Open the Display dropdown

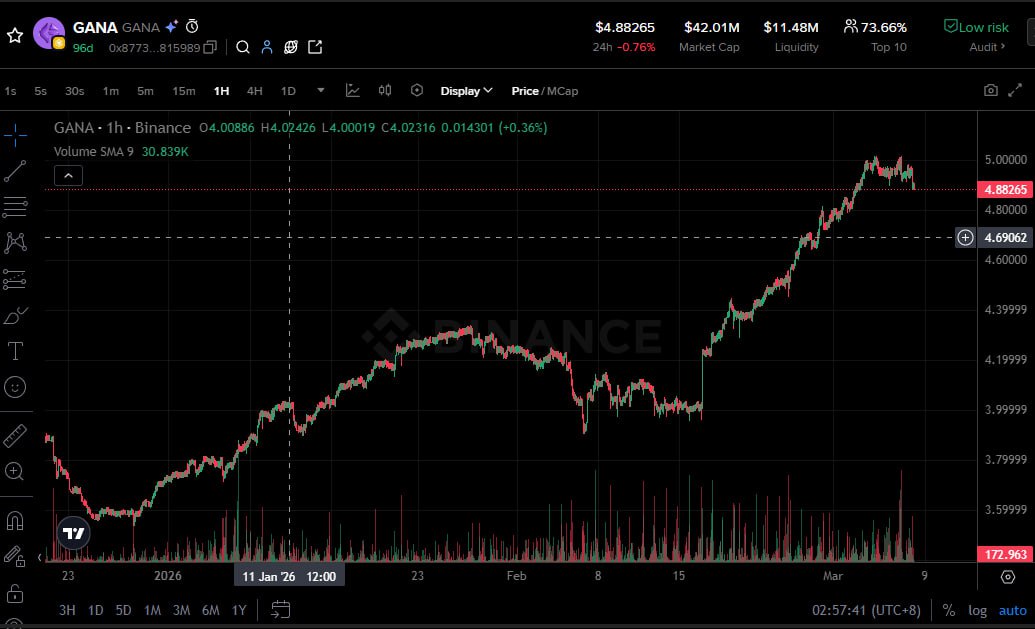tap(466, 91)
